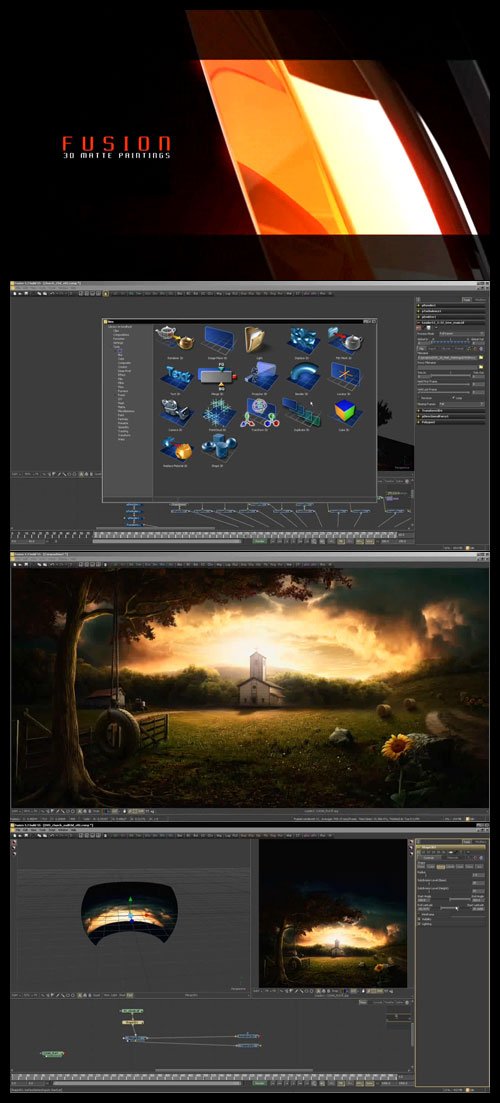This screenshot has height=1103, width=500.
Task: Expand the pEmitter1 tool header
Action: [x=451, y=317]
